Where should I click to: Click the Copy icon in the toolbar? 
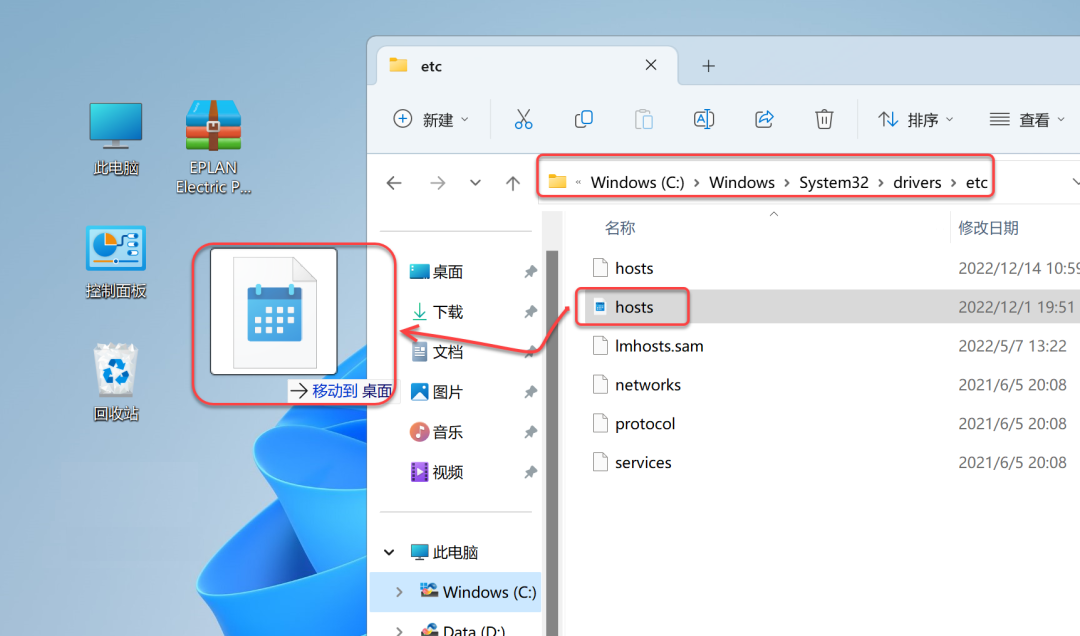click(x=584, y=118)
